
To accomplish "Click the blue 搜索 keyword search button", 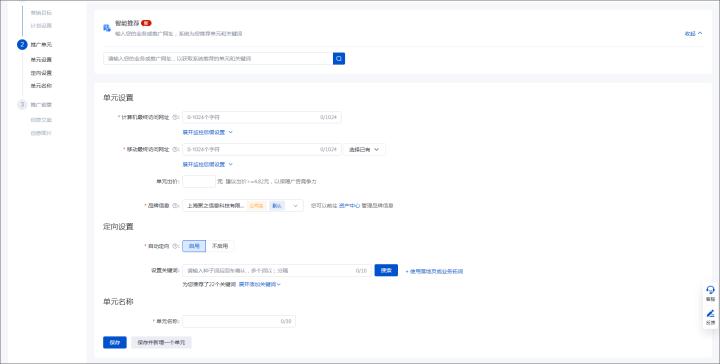I will (386, 270).
